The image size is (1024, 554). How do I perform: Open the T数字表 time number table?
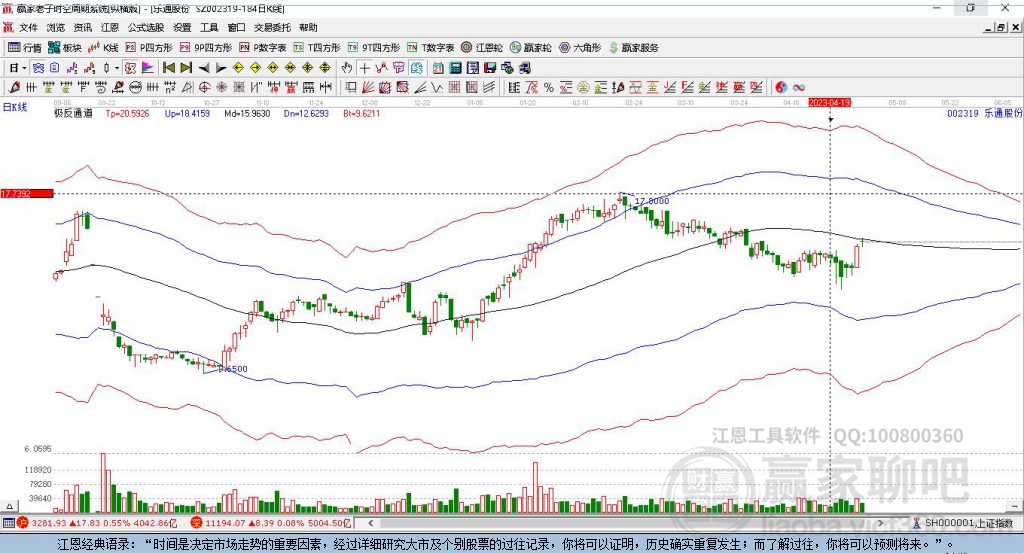pos(430,48)
